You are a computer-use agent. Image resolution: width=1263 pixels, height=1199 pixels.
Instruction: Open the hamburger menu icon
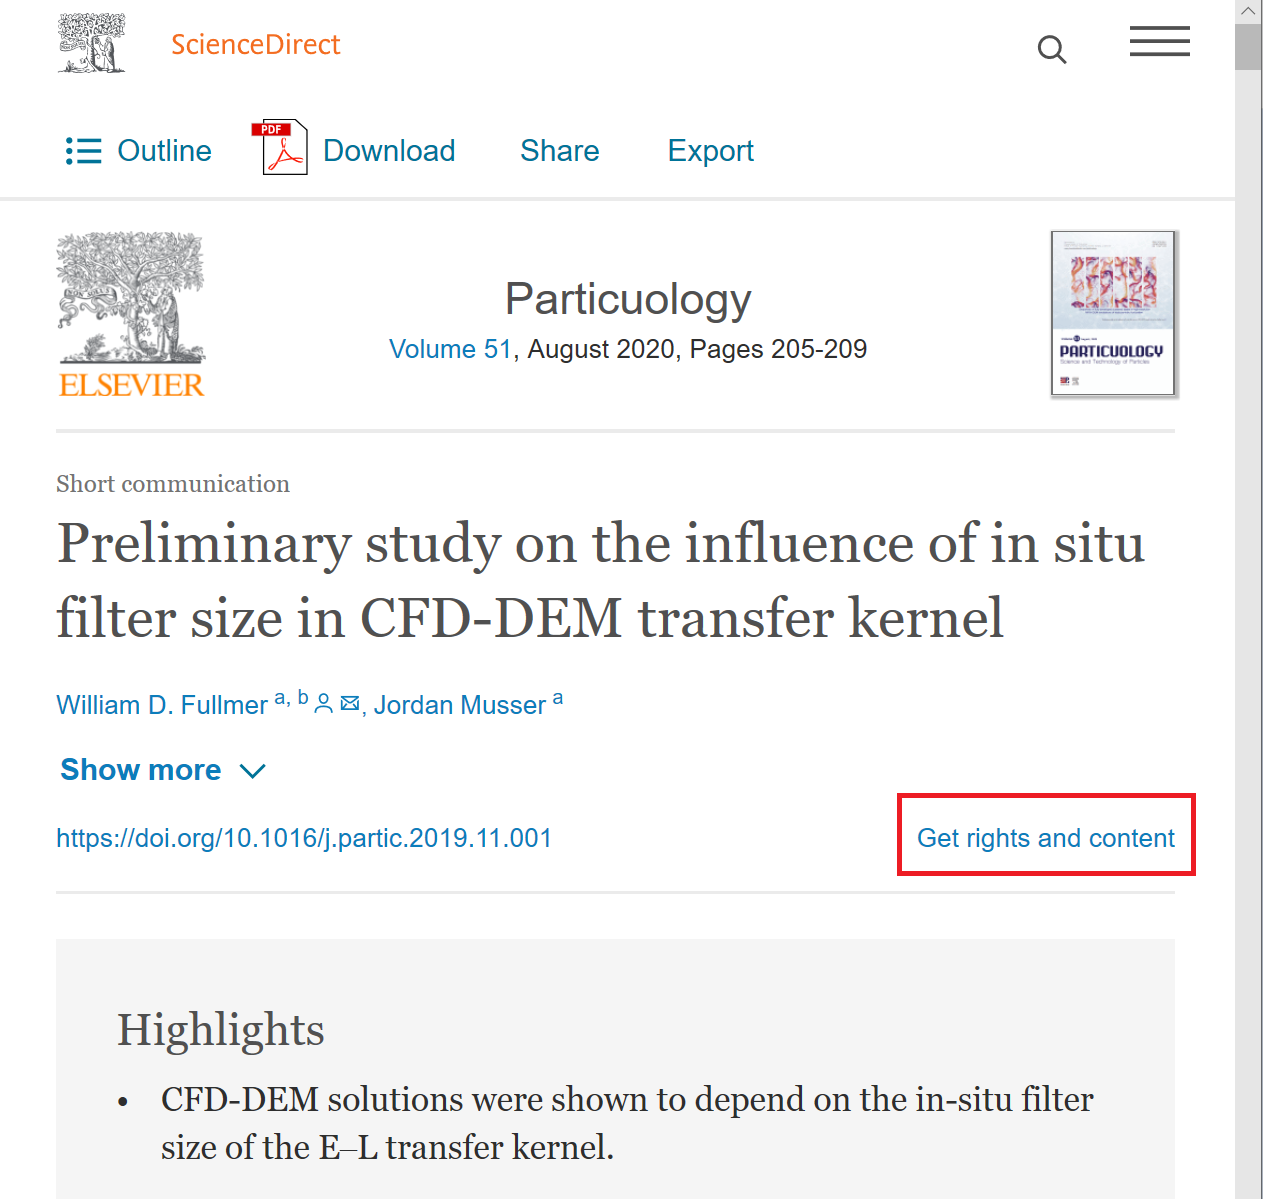pos(1159,42)
